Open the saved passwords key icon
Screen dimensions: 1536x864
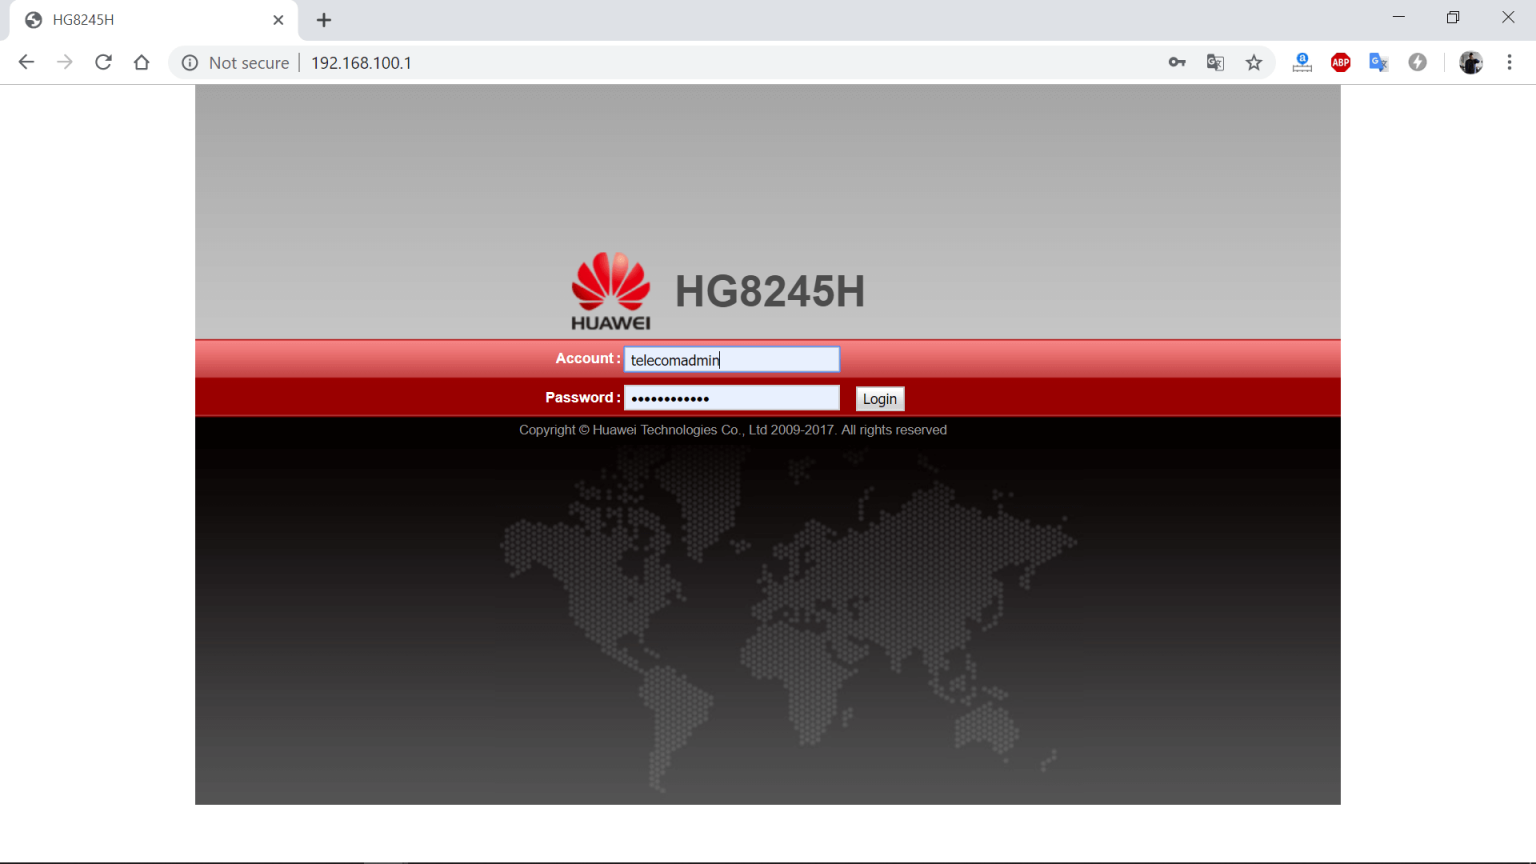coord(1177,63)
